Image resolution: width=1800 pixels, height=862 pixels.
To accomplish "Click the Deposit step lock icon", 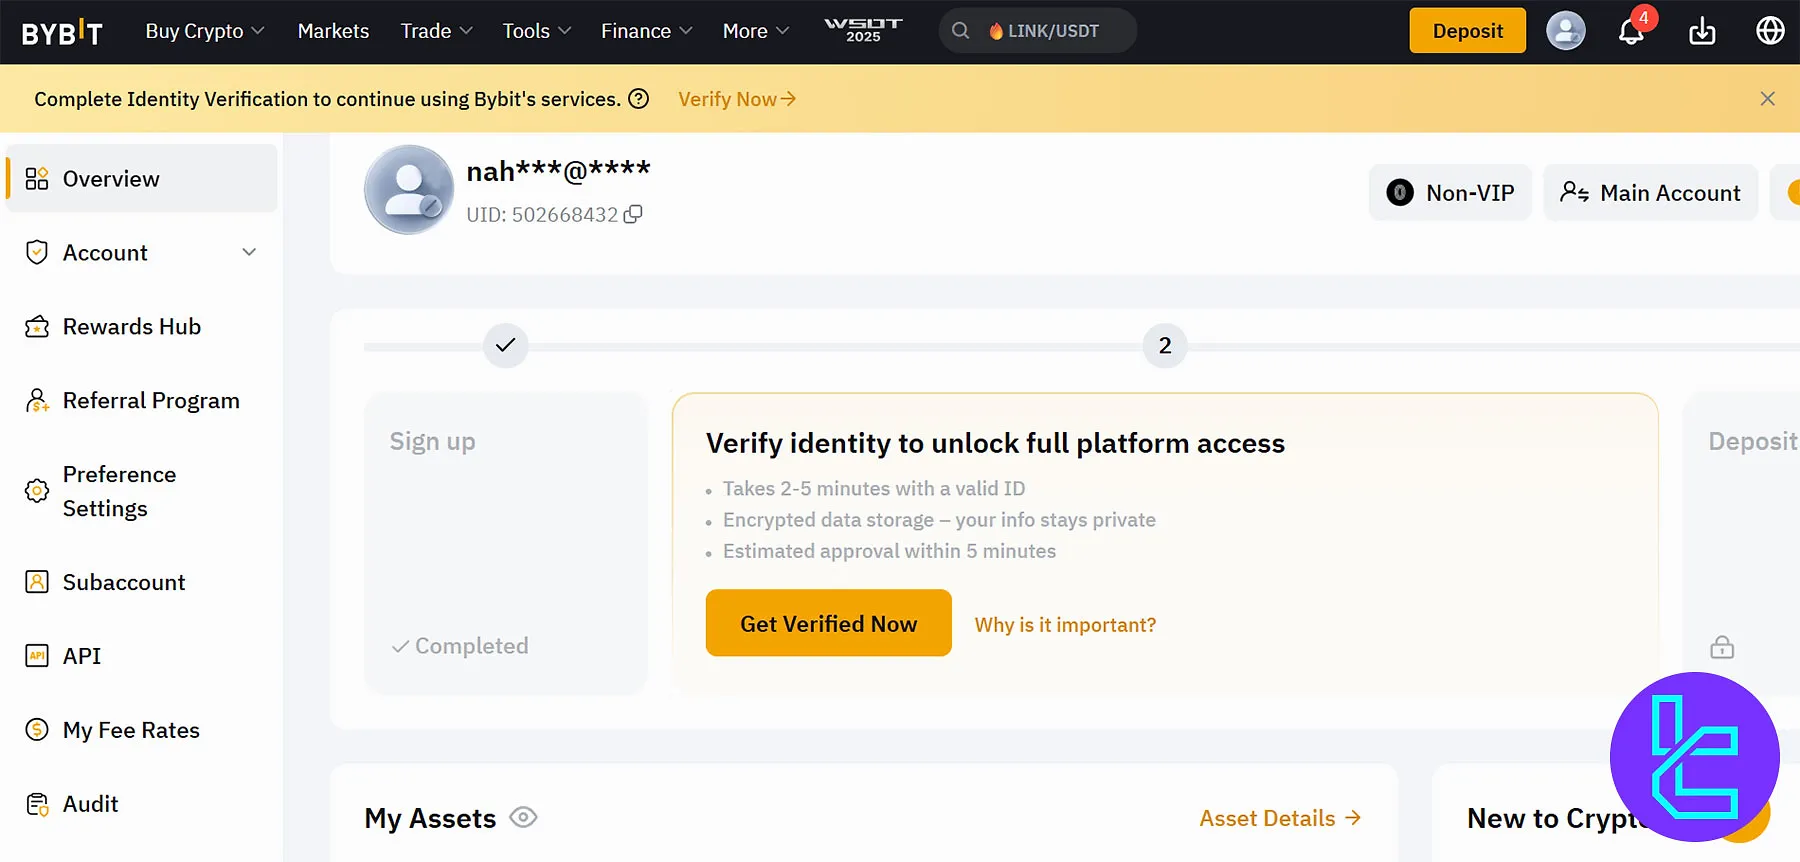I will 1722,647.
